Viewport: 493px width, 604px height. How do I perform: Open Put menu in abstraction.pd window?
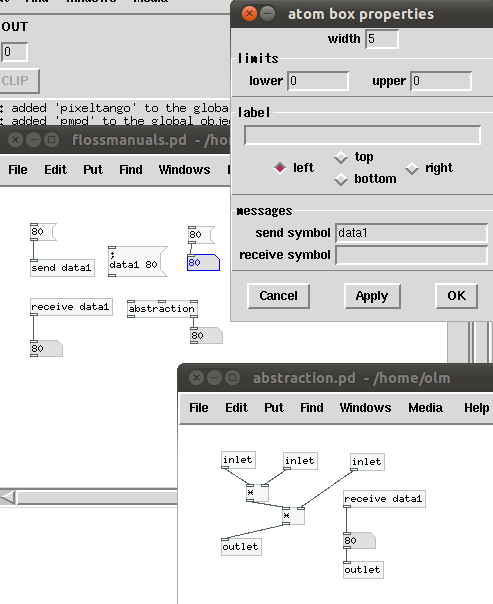pyautogui.click(x=274, y=408)
